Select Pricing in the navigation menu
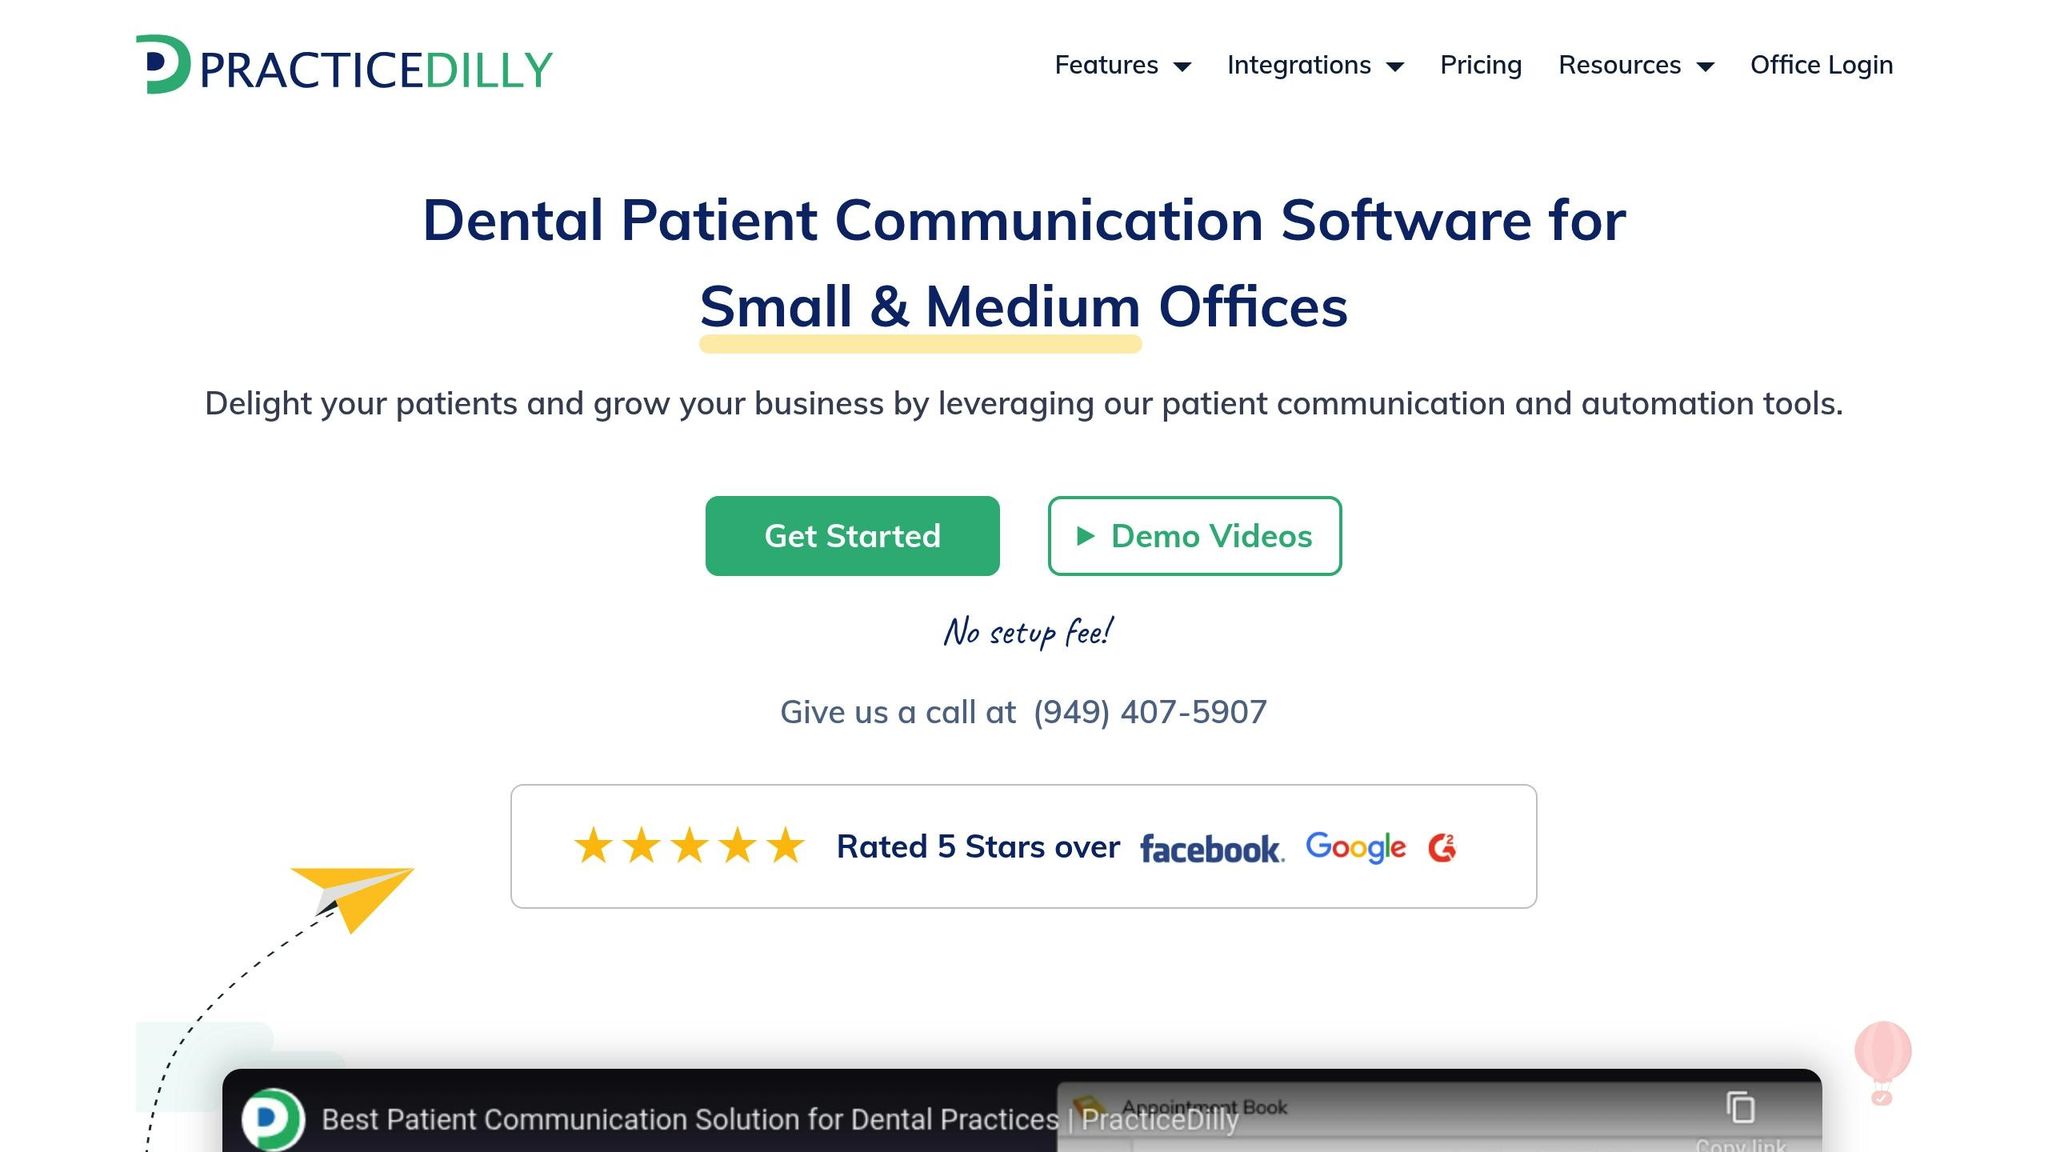Screen dimensions: 2048x1152 tap(1480, 65)
